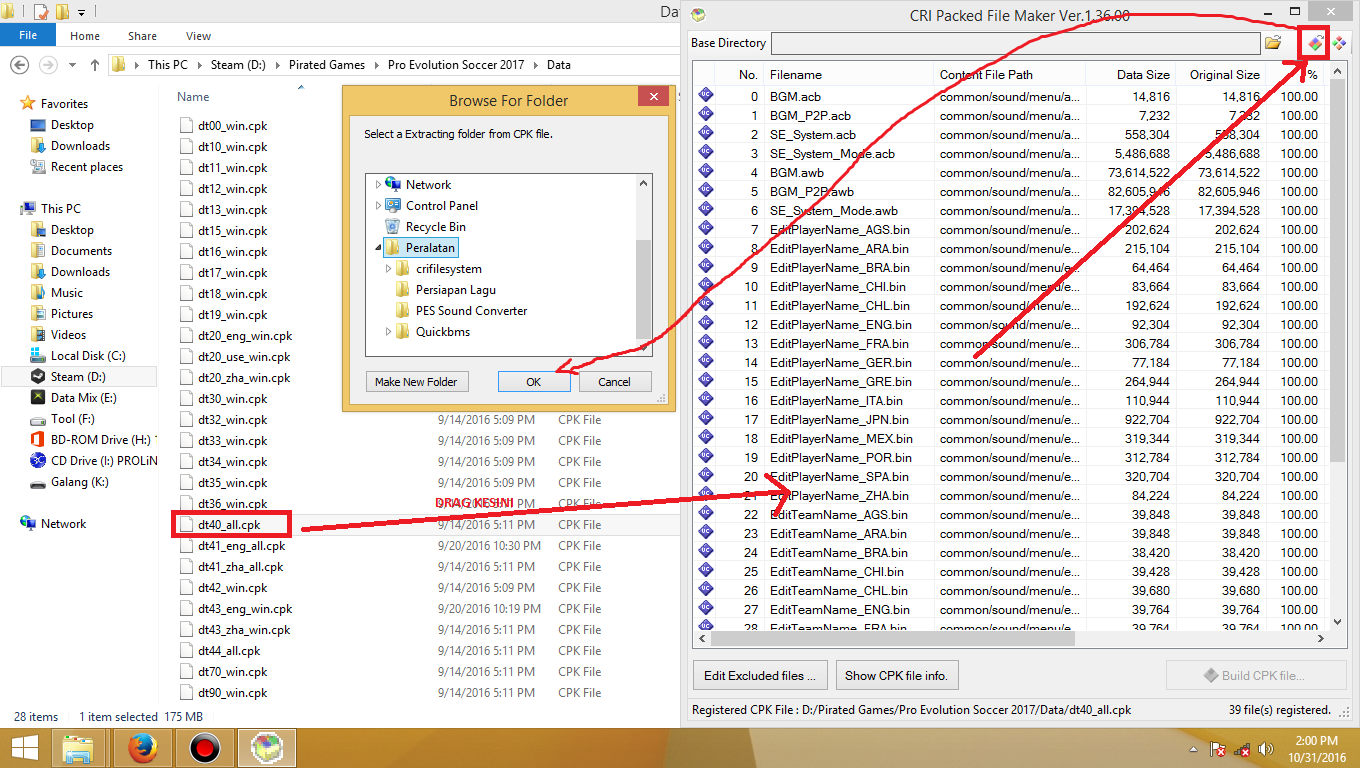Click the four-tile diamond icon with curved arrow
The width and height of the screenshot is (1360, 768).
(x=1315, y=43)
